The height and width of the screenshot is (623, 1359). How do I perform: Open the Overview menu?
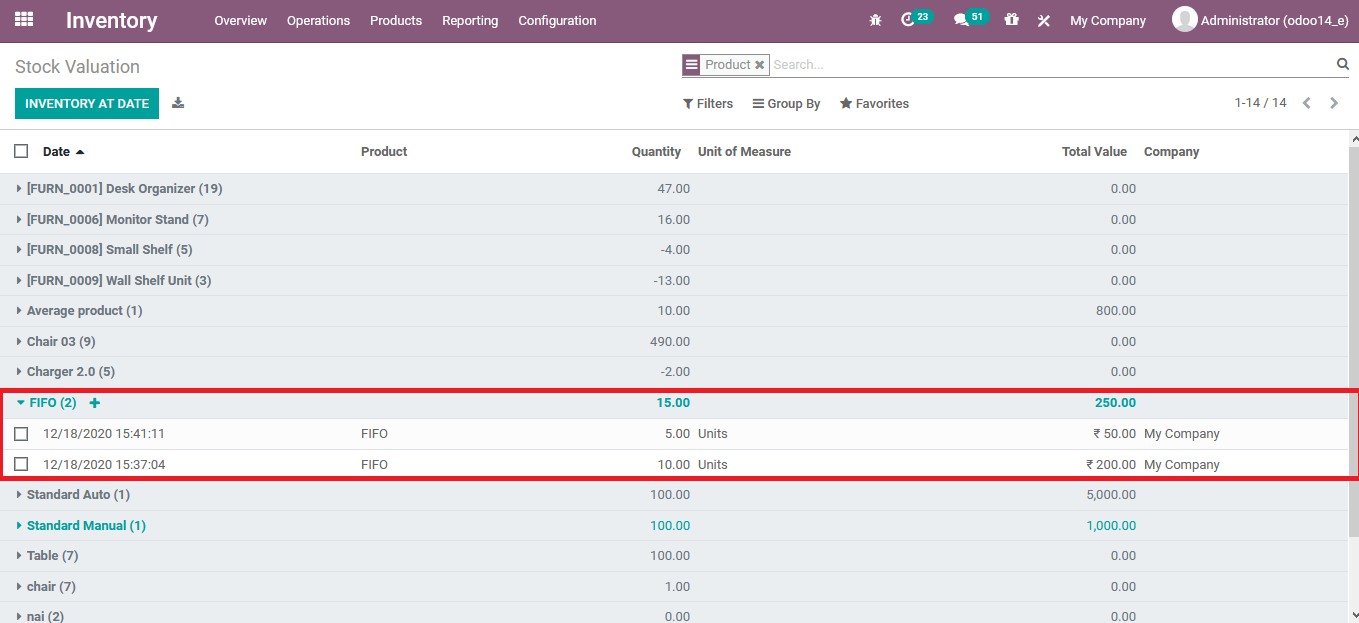[240, 20]
